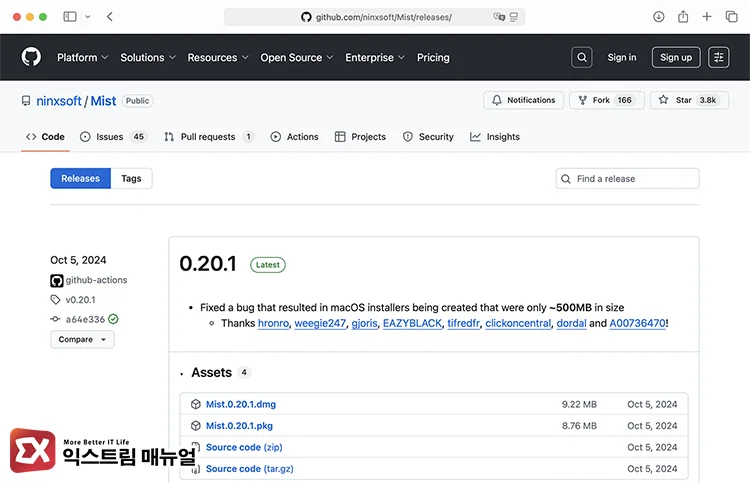The image size is (750, 483).
Task: Open the ninxsoft owner link
Action: [x=59, y=101]
